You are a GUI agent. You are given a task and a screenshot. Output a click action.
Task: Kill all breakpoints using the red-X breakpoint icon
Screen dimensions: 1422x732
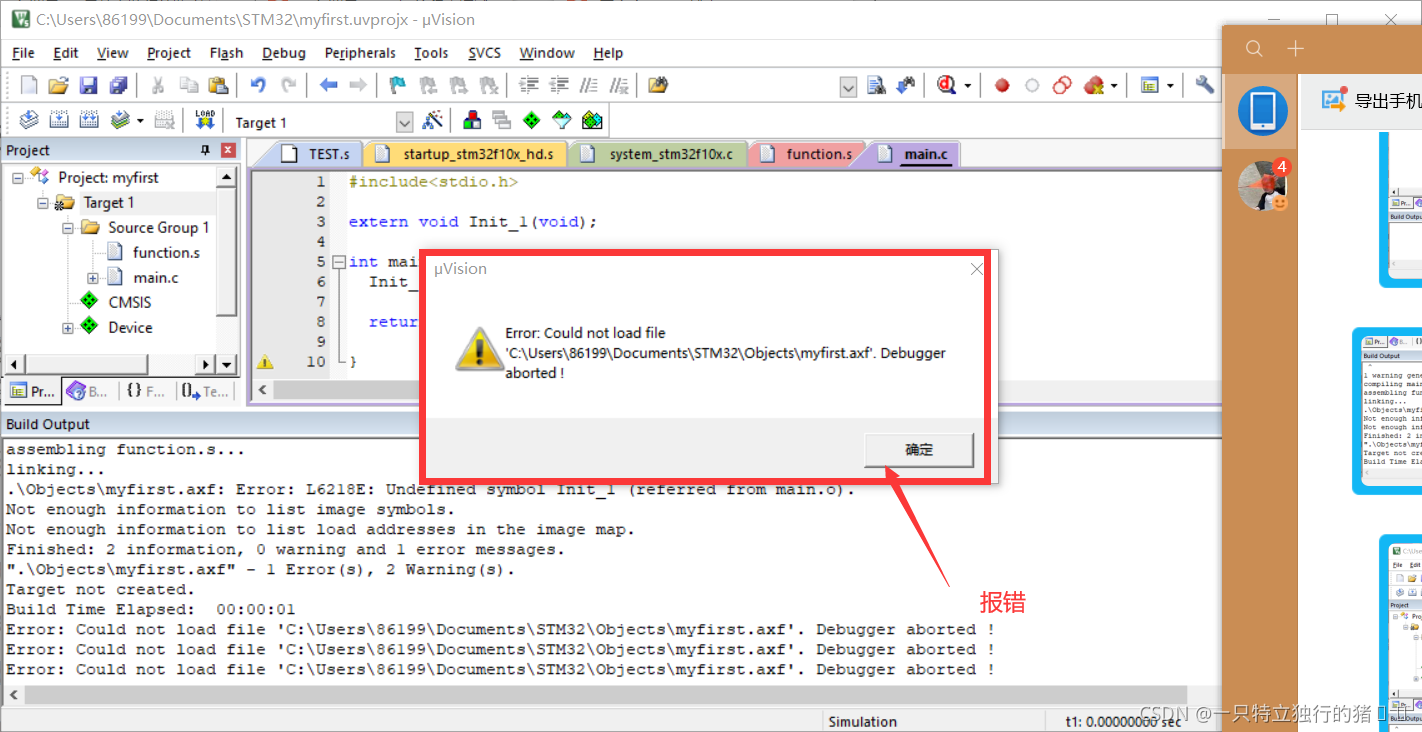click(x=1094, y=85)
